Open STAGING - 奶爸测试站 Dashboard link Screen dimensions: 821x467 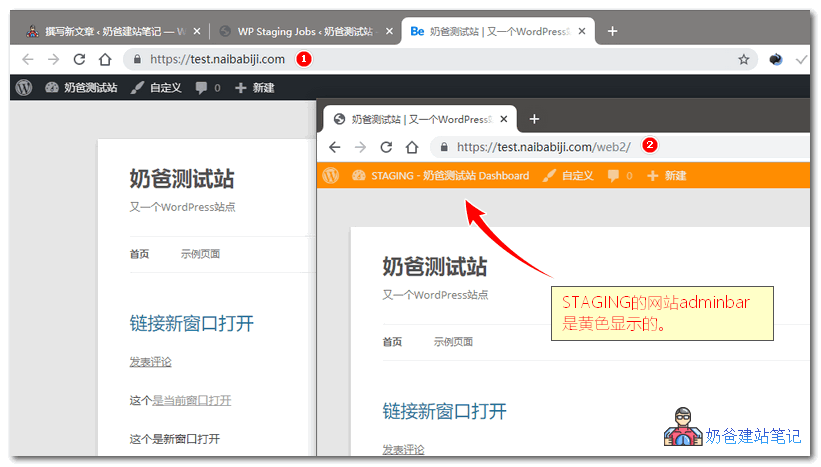[x=440, y=175]
